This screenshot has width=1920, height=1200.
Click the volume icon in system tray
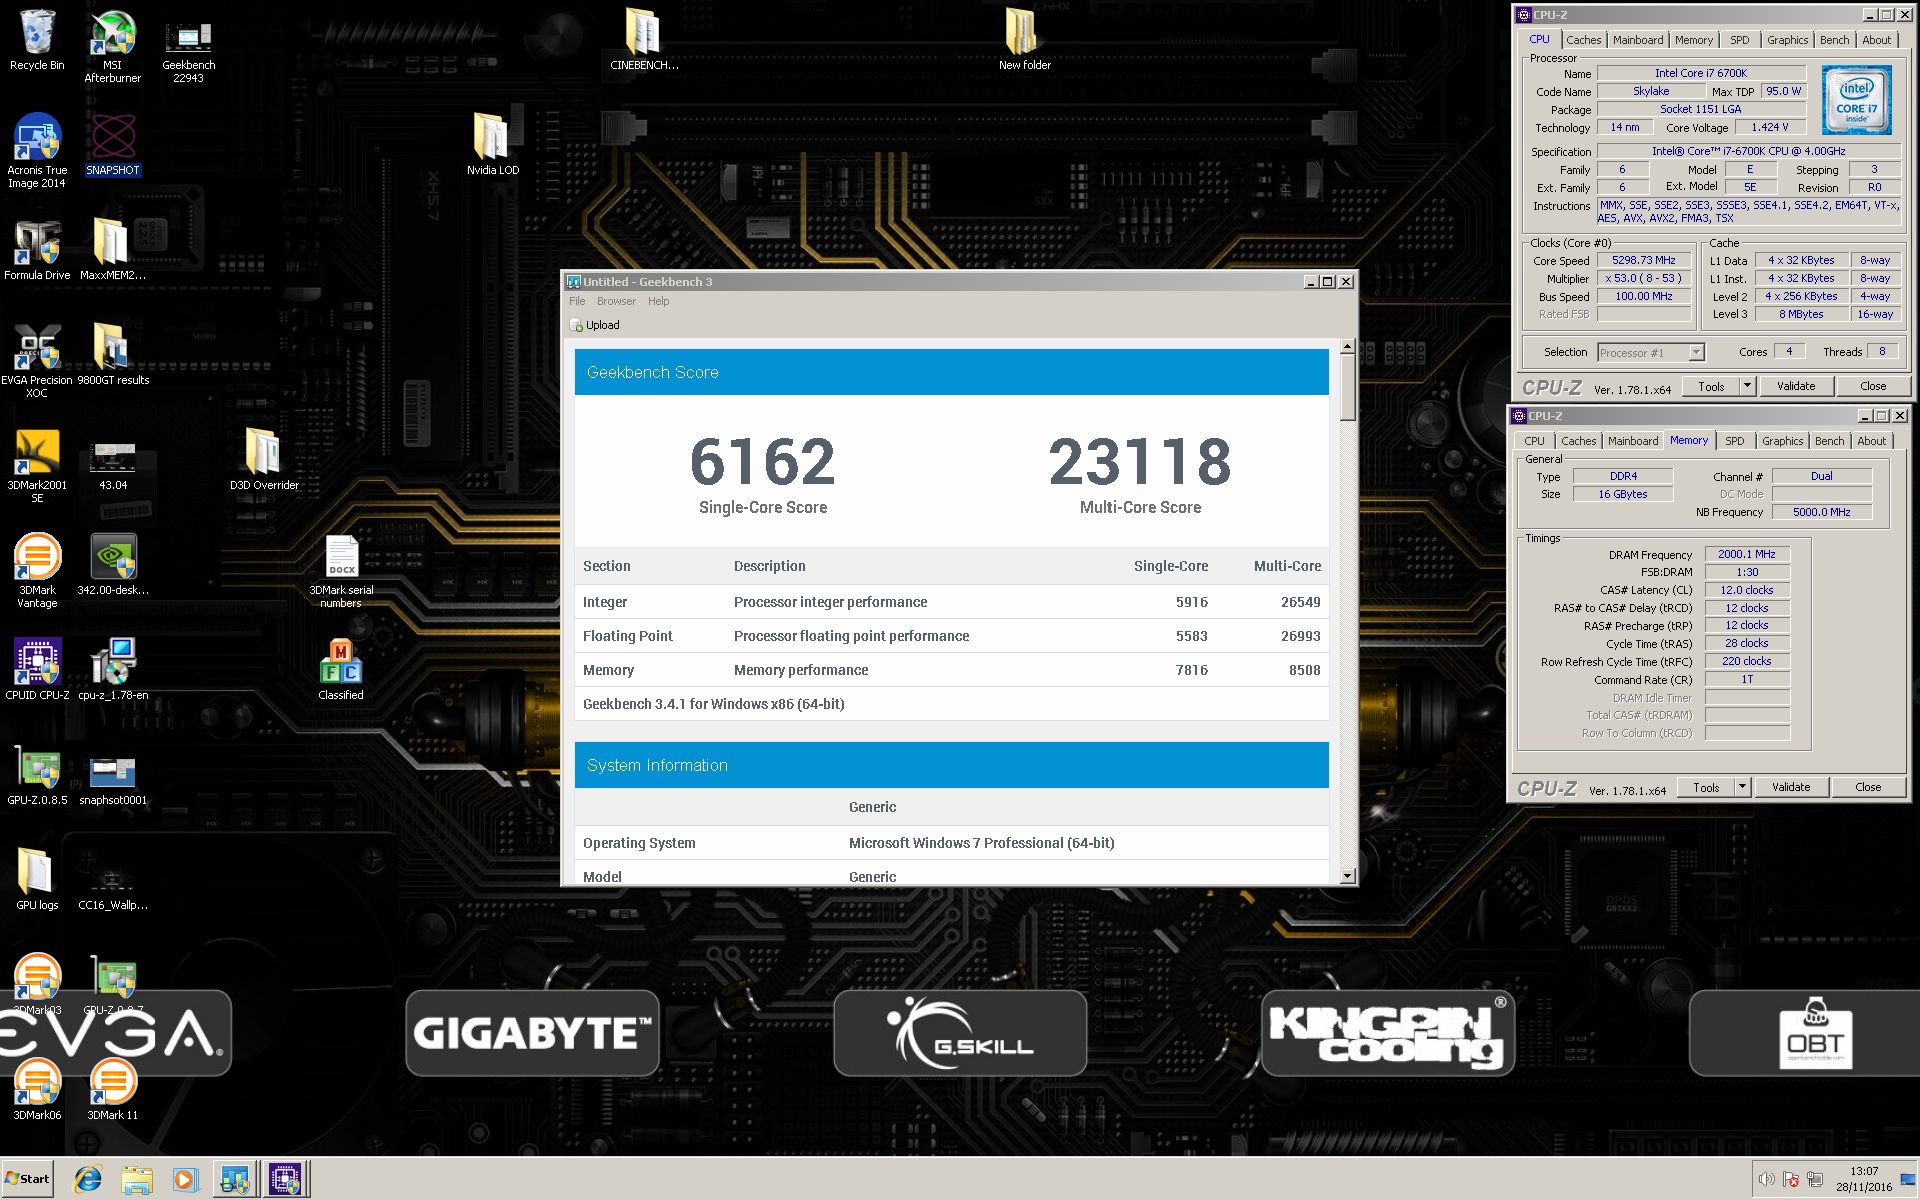pyautogui.click(x=1767, y=1179)
